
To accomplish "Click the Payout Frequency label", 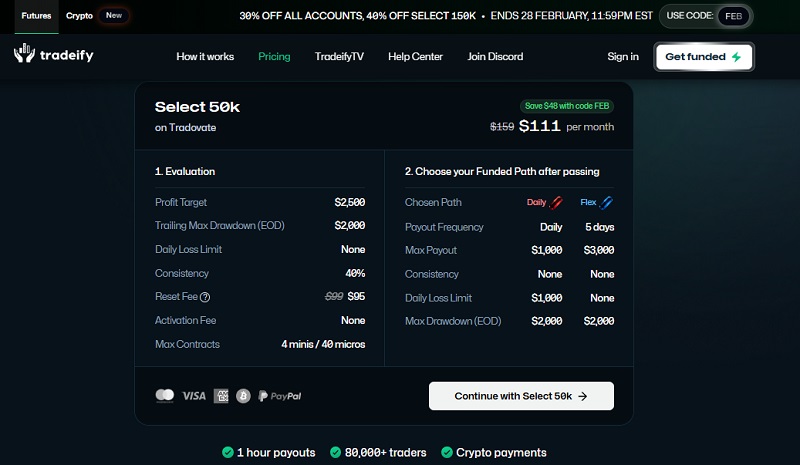I will pos(444,227).
